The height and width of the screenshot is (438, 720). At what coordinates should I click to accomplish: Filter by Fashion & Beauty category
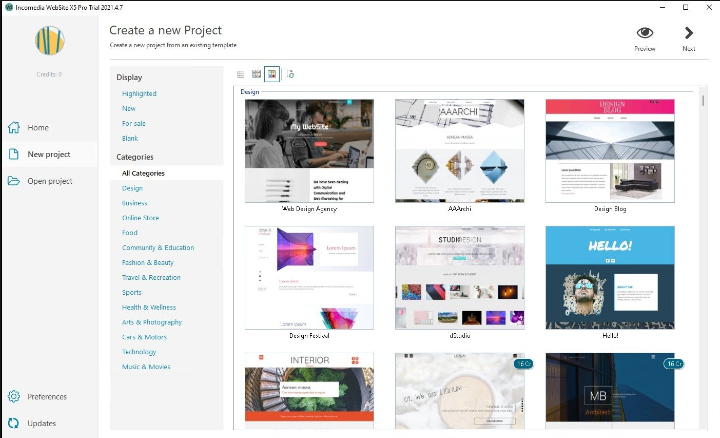[148, 263]
